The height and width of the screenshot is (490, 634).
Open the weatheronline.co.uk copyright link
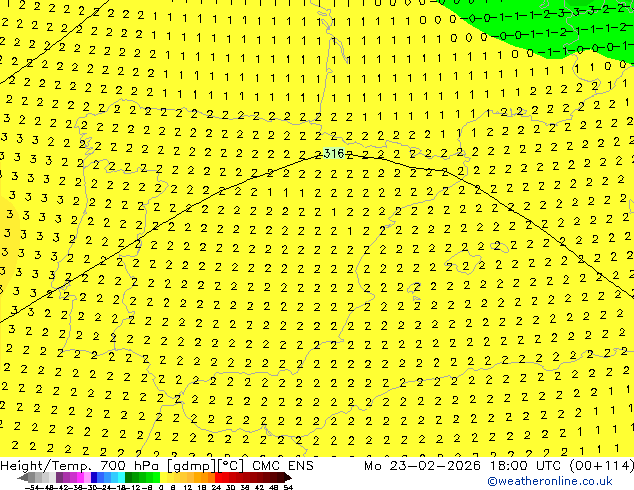pyautogui.click(x=550, y=481)
